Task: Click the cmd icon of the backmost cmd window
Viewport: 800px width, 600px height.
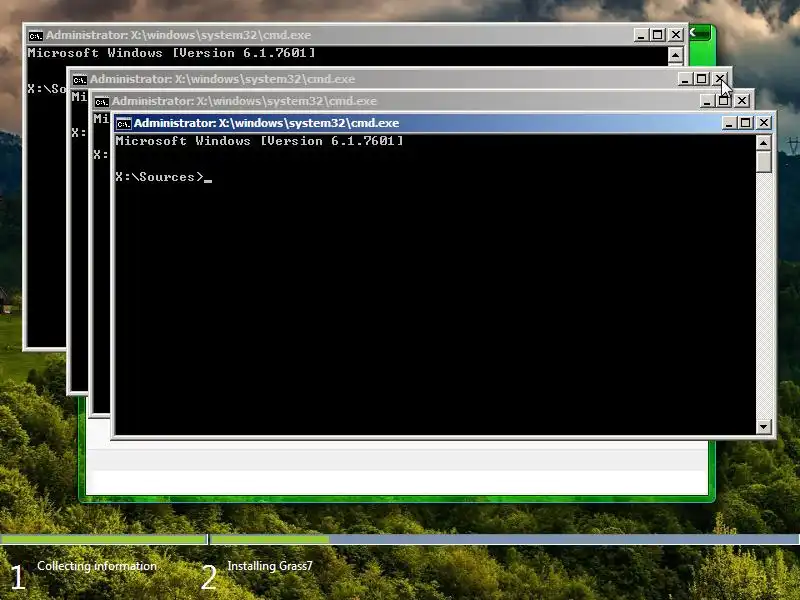Action: tap(36, 36)
